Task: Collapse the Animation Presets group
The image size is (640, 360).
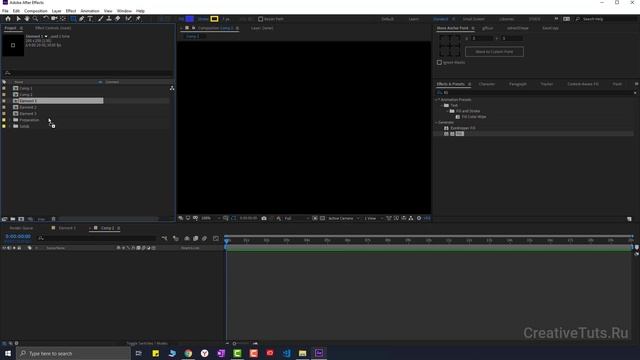Action: (436, 100)
